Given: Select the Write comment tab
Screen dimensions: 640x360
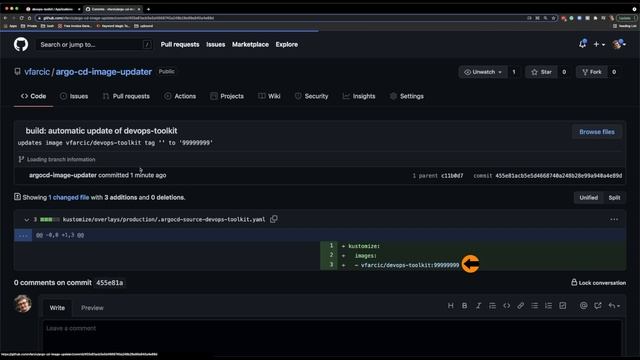Looking at the screenshot, I should pos(57,308).
